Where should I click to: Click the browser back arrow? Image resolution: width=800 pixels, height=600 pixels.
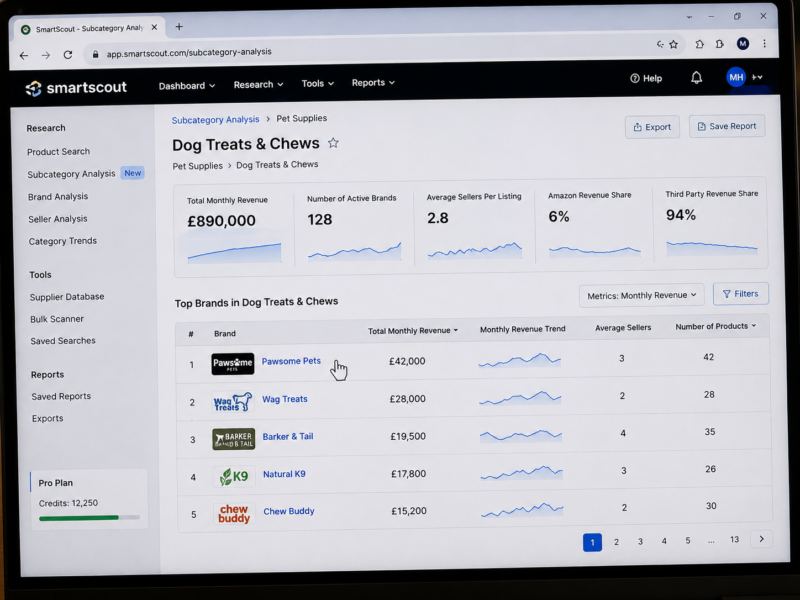(x=23, y=55)
